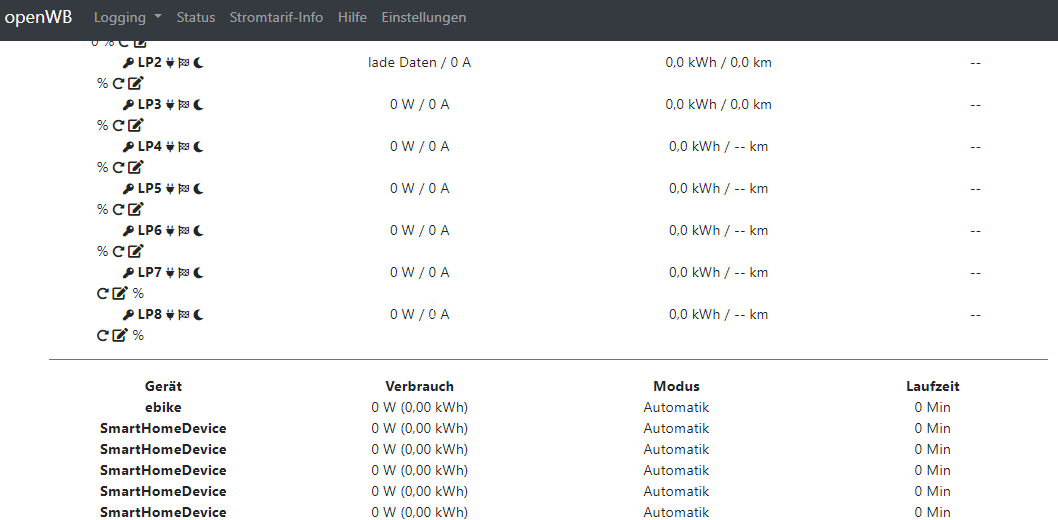Click the plug icon next to LP4

pyautogui.click(x=170, y=146)
